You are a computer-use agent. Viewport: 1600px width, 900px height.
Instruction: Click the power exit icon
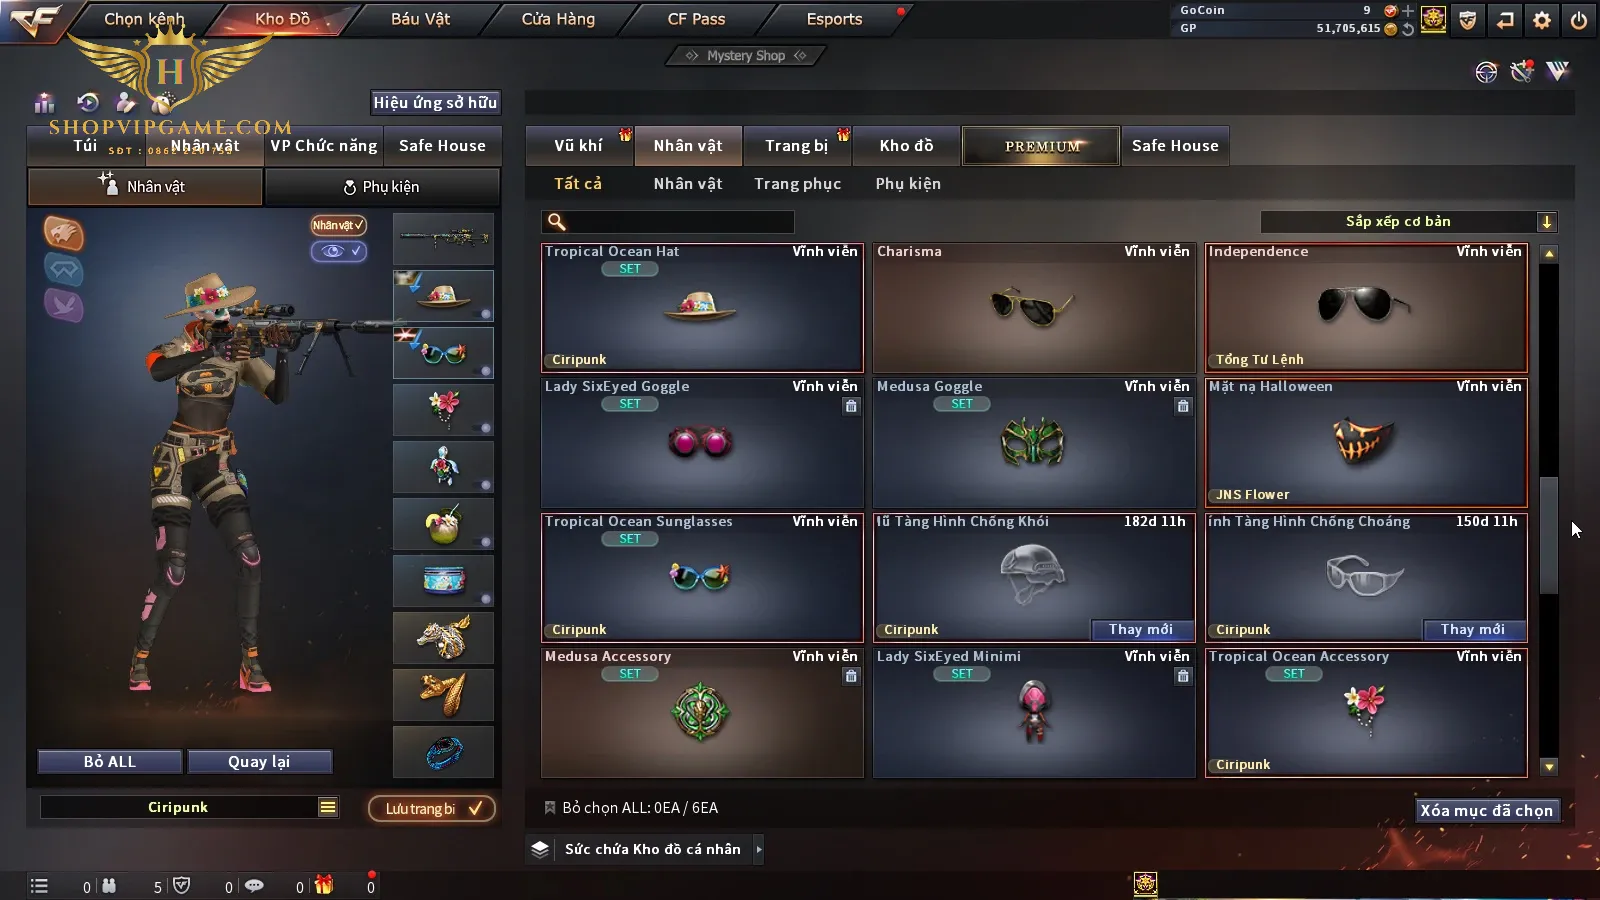coord(1578,20)
